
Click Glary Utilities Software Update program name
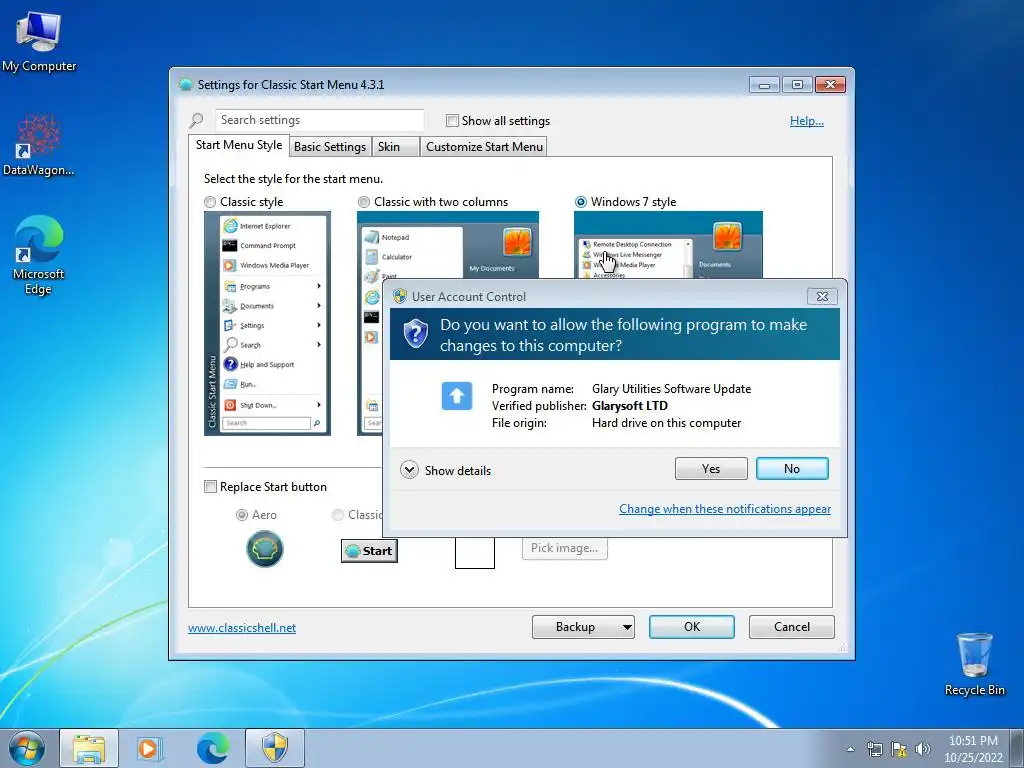coord(671,389)
